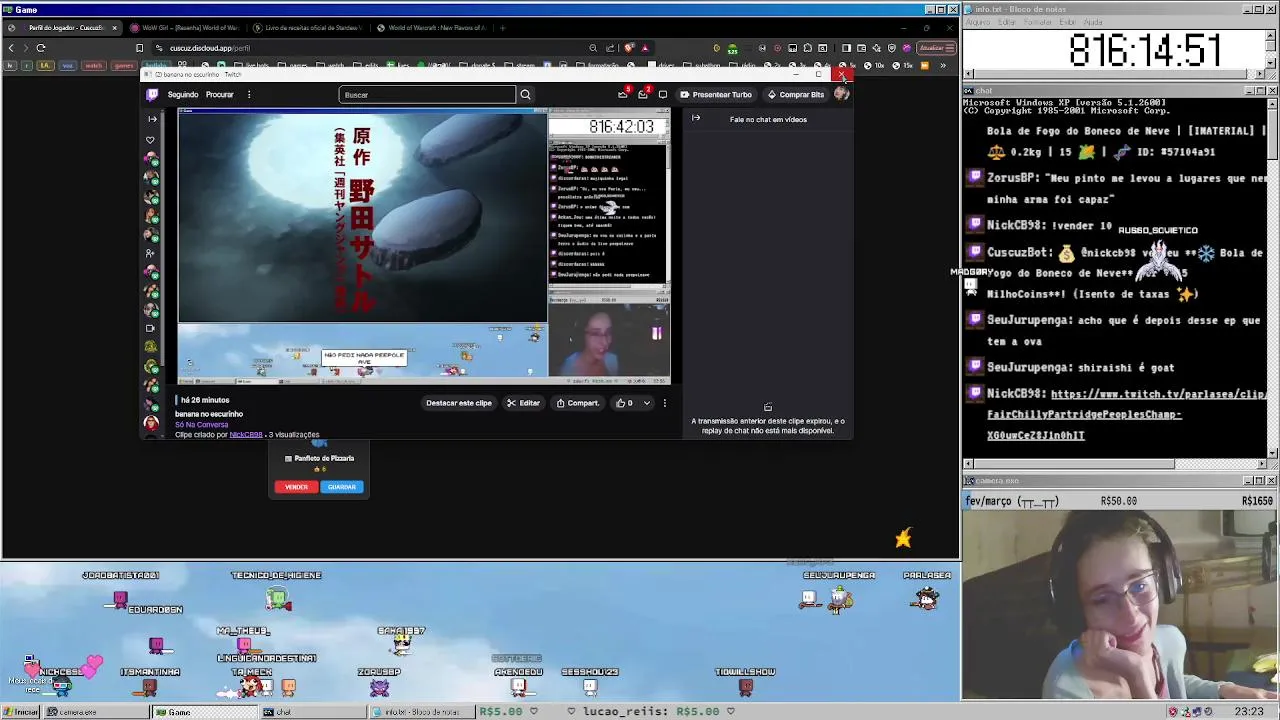Open the three-dot menu beside Procurar
This screenshot has height=720, width=1280.
point(249,95)
